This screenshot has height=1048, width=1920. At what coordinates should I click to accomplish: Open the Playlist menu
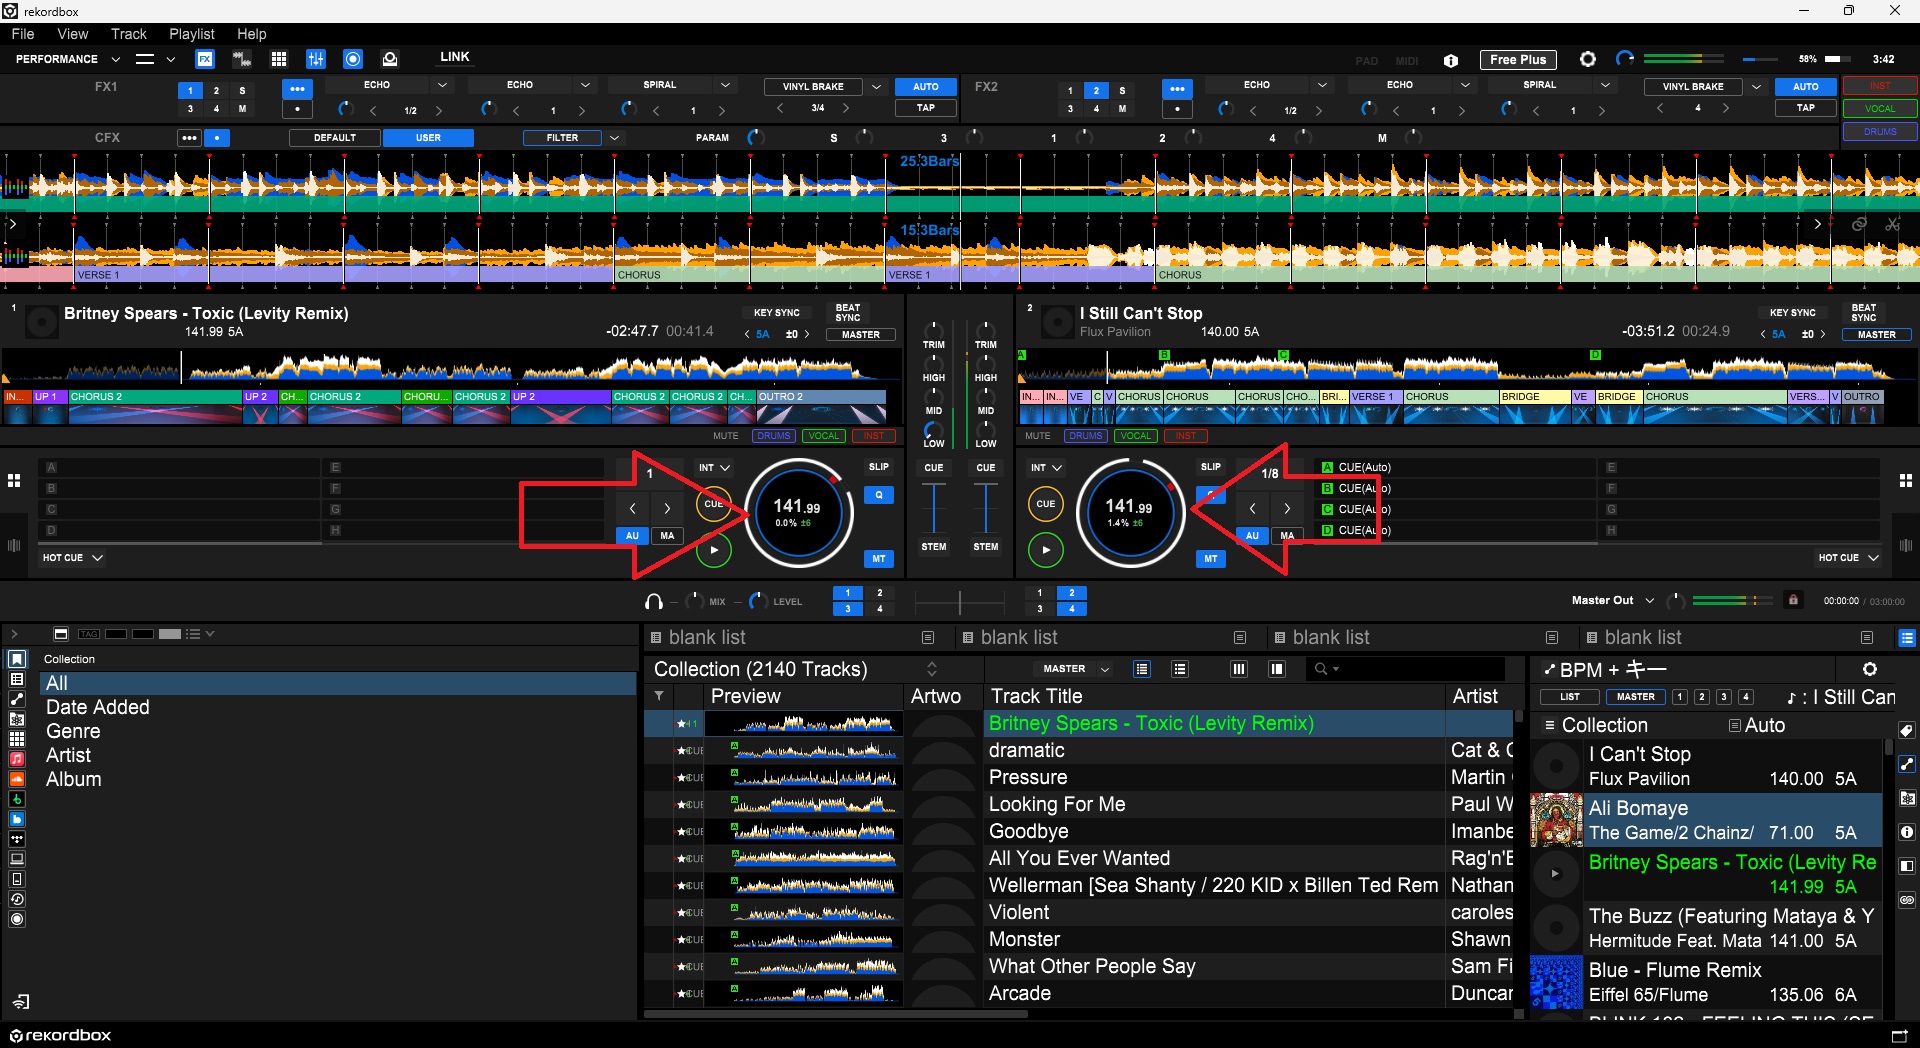click(192, 34)
